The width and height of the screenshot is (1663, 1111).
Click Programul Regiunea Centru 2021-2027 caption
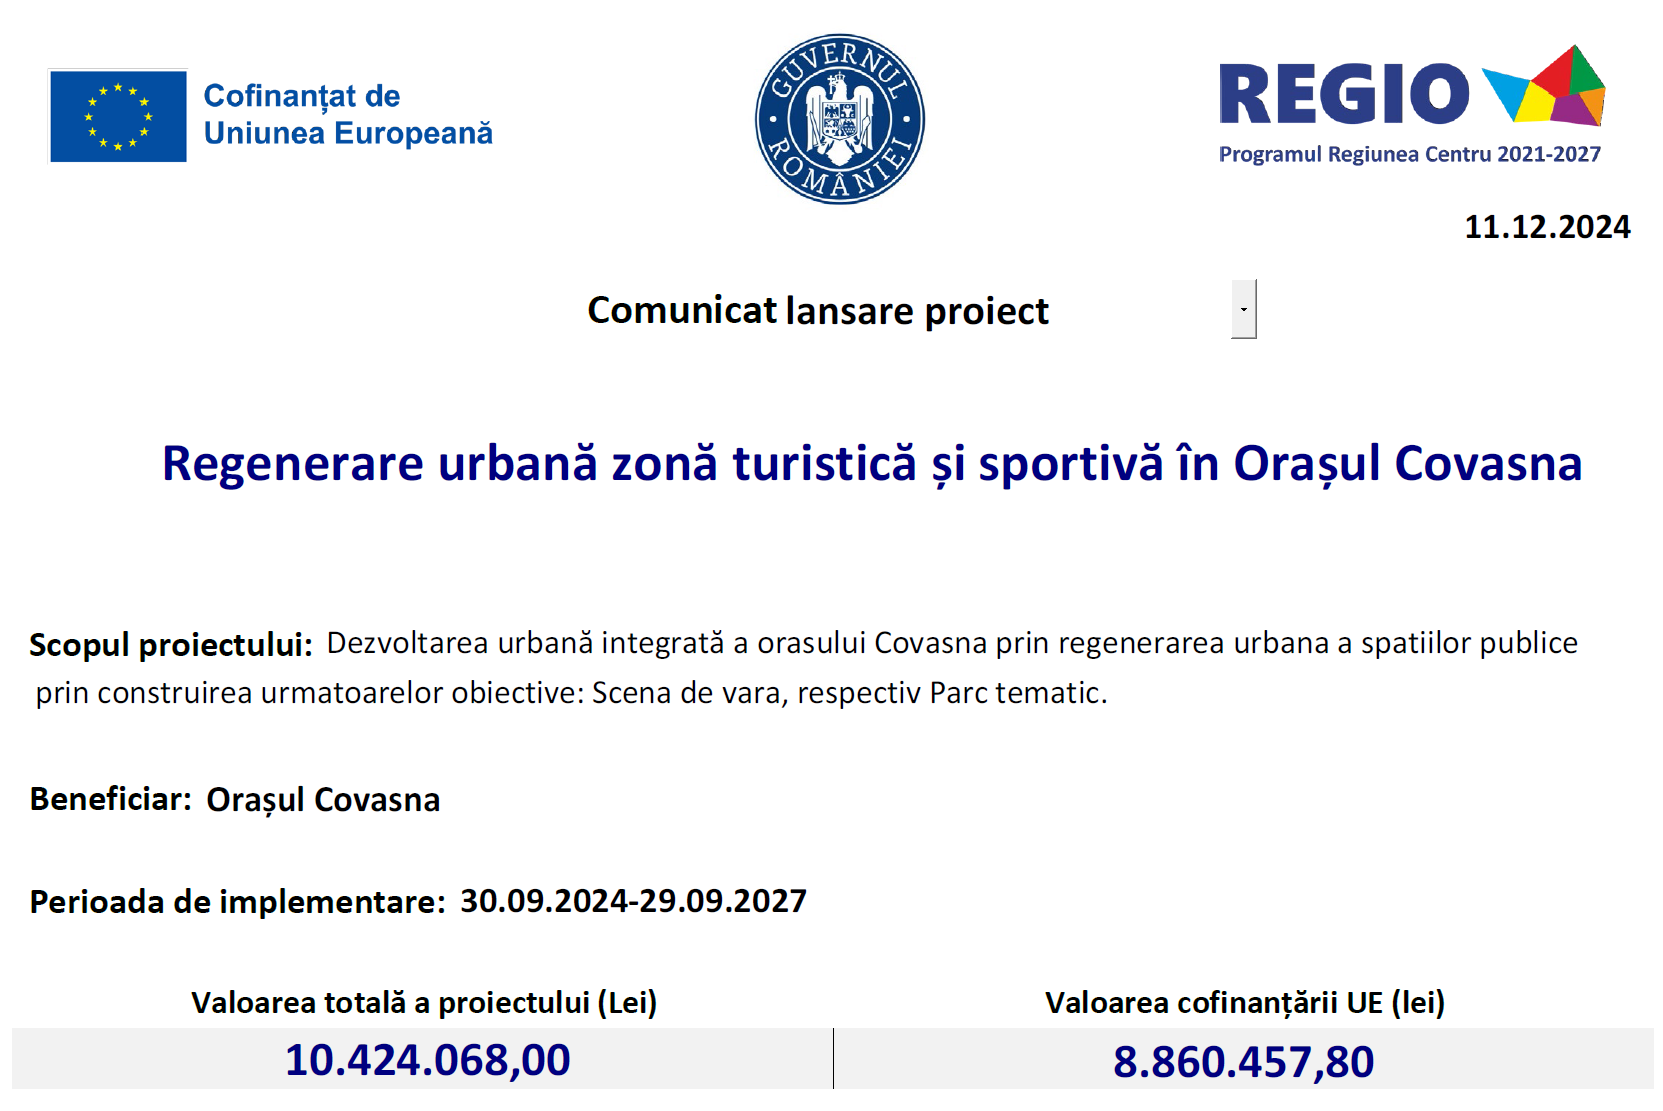pyautogui.click(x=1409, y=154)
